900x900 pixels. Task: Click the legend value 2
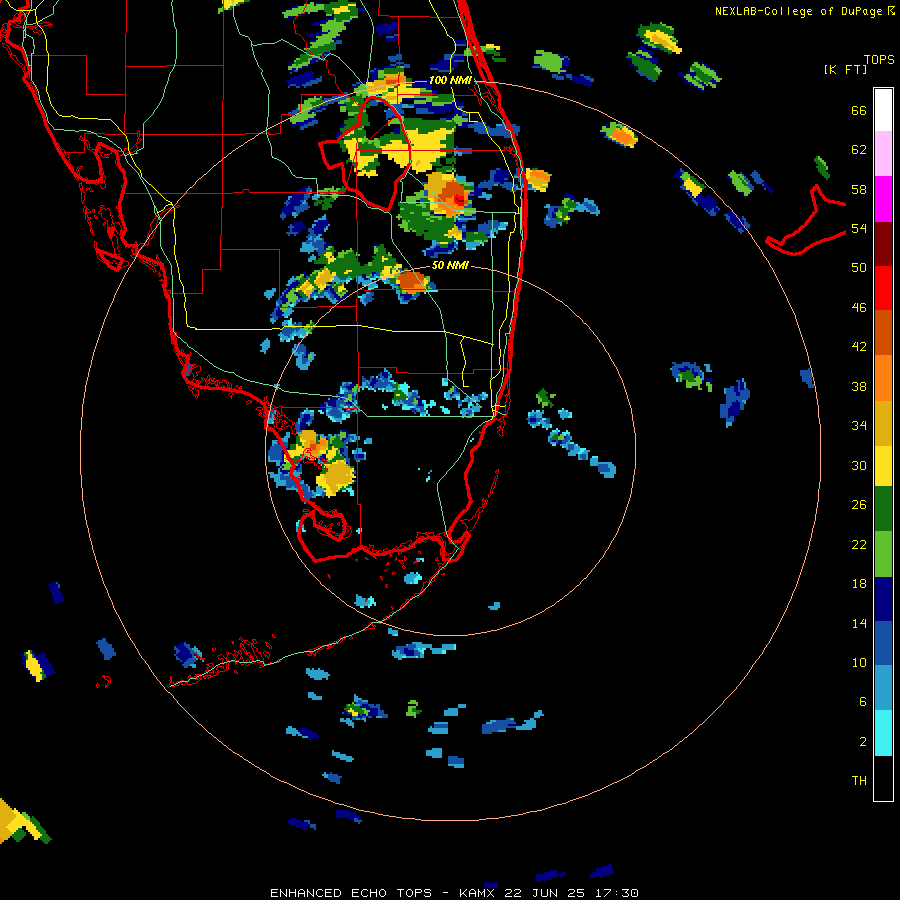[x=863, y=742]
